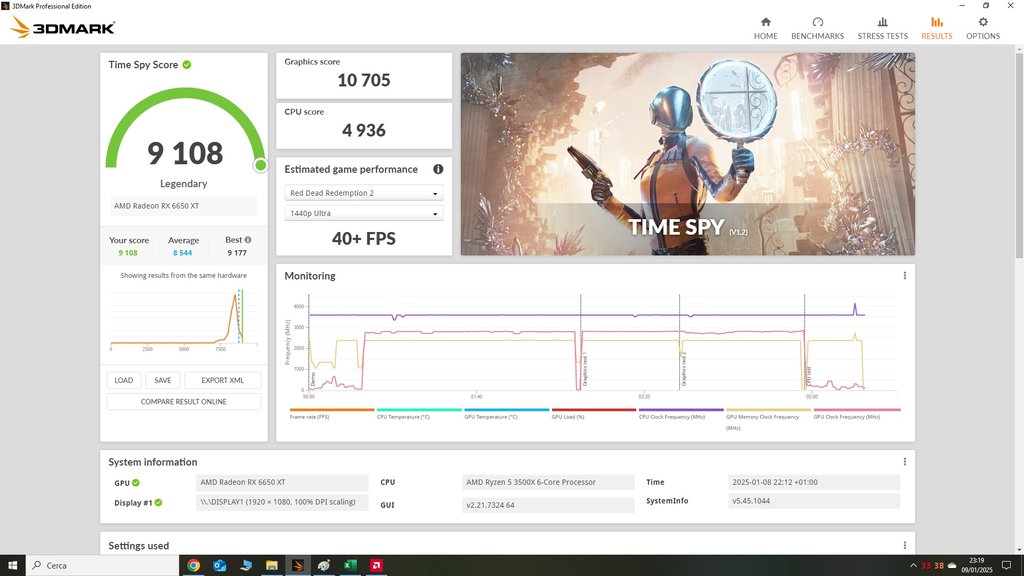The image size is (1024, 576).
Task: Switch to STRESS TESTS tab
Action: point(882,29)
